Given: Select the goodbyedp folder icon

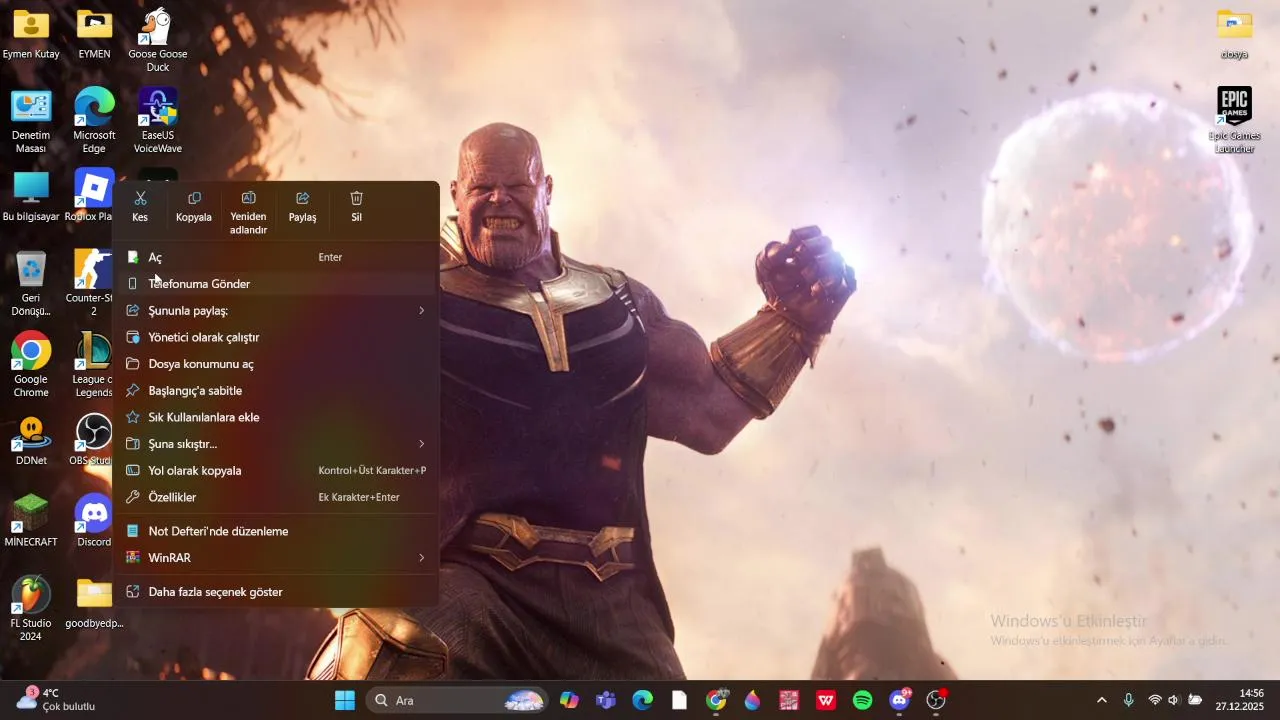Looking at the screenshot, I should [x=94, y=603].
